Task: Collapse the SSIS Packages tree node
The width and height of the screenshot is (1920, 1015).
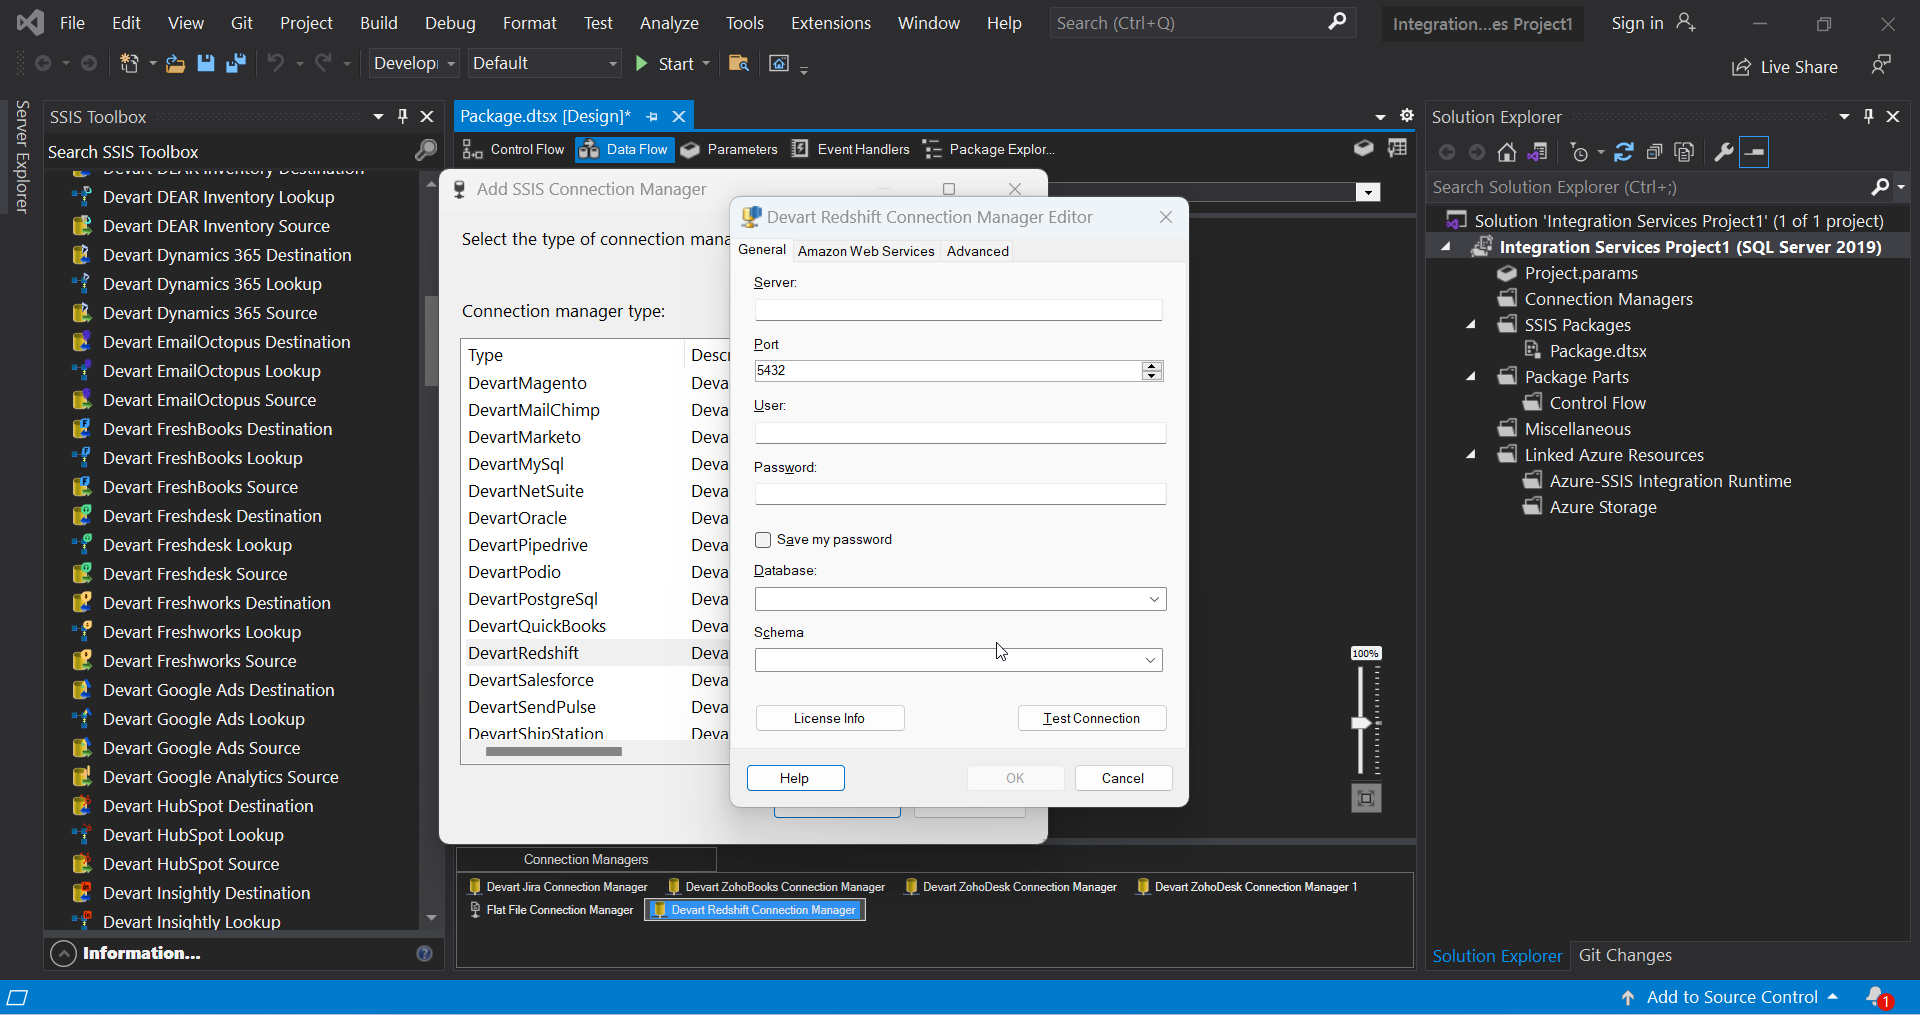Action: pyautogui.click(x=1471, y=325)
